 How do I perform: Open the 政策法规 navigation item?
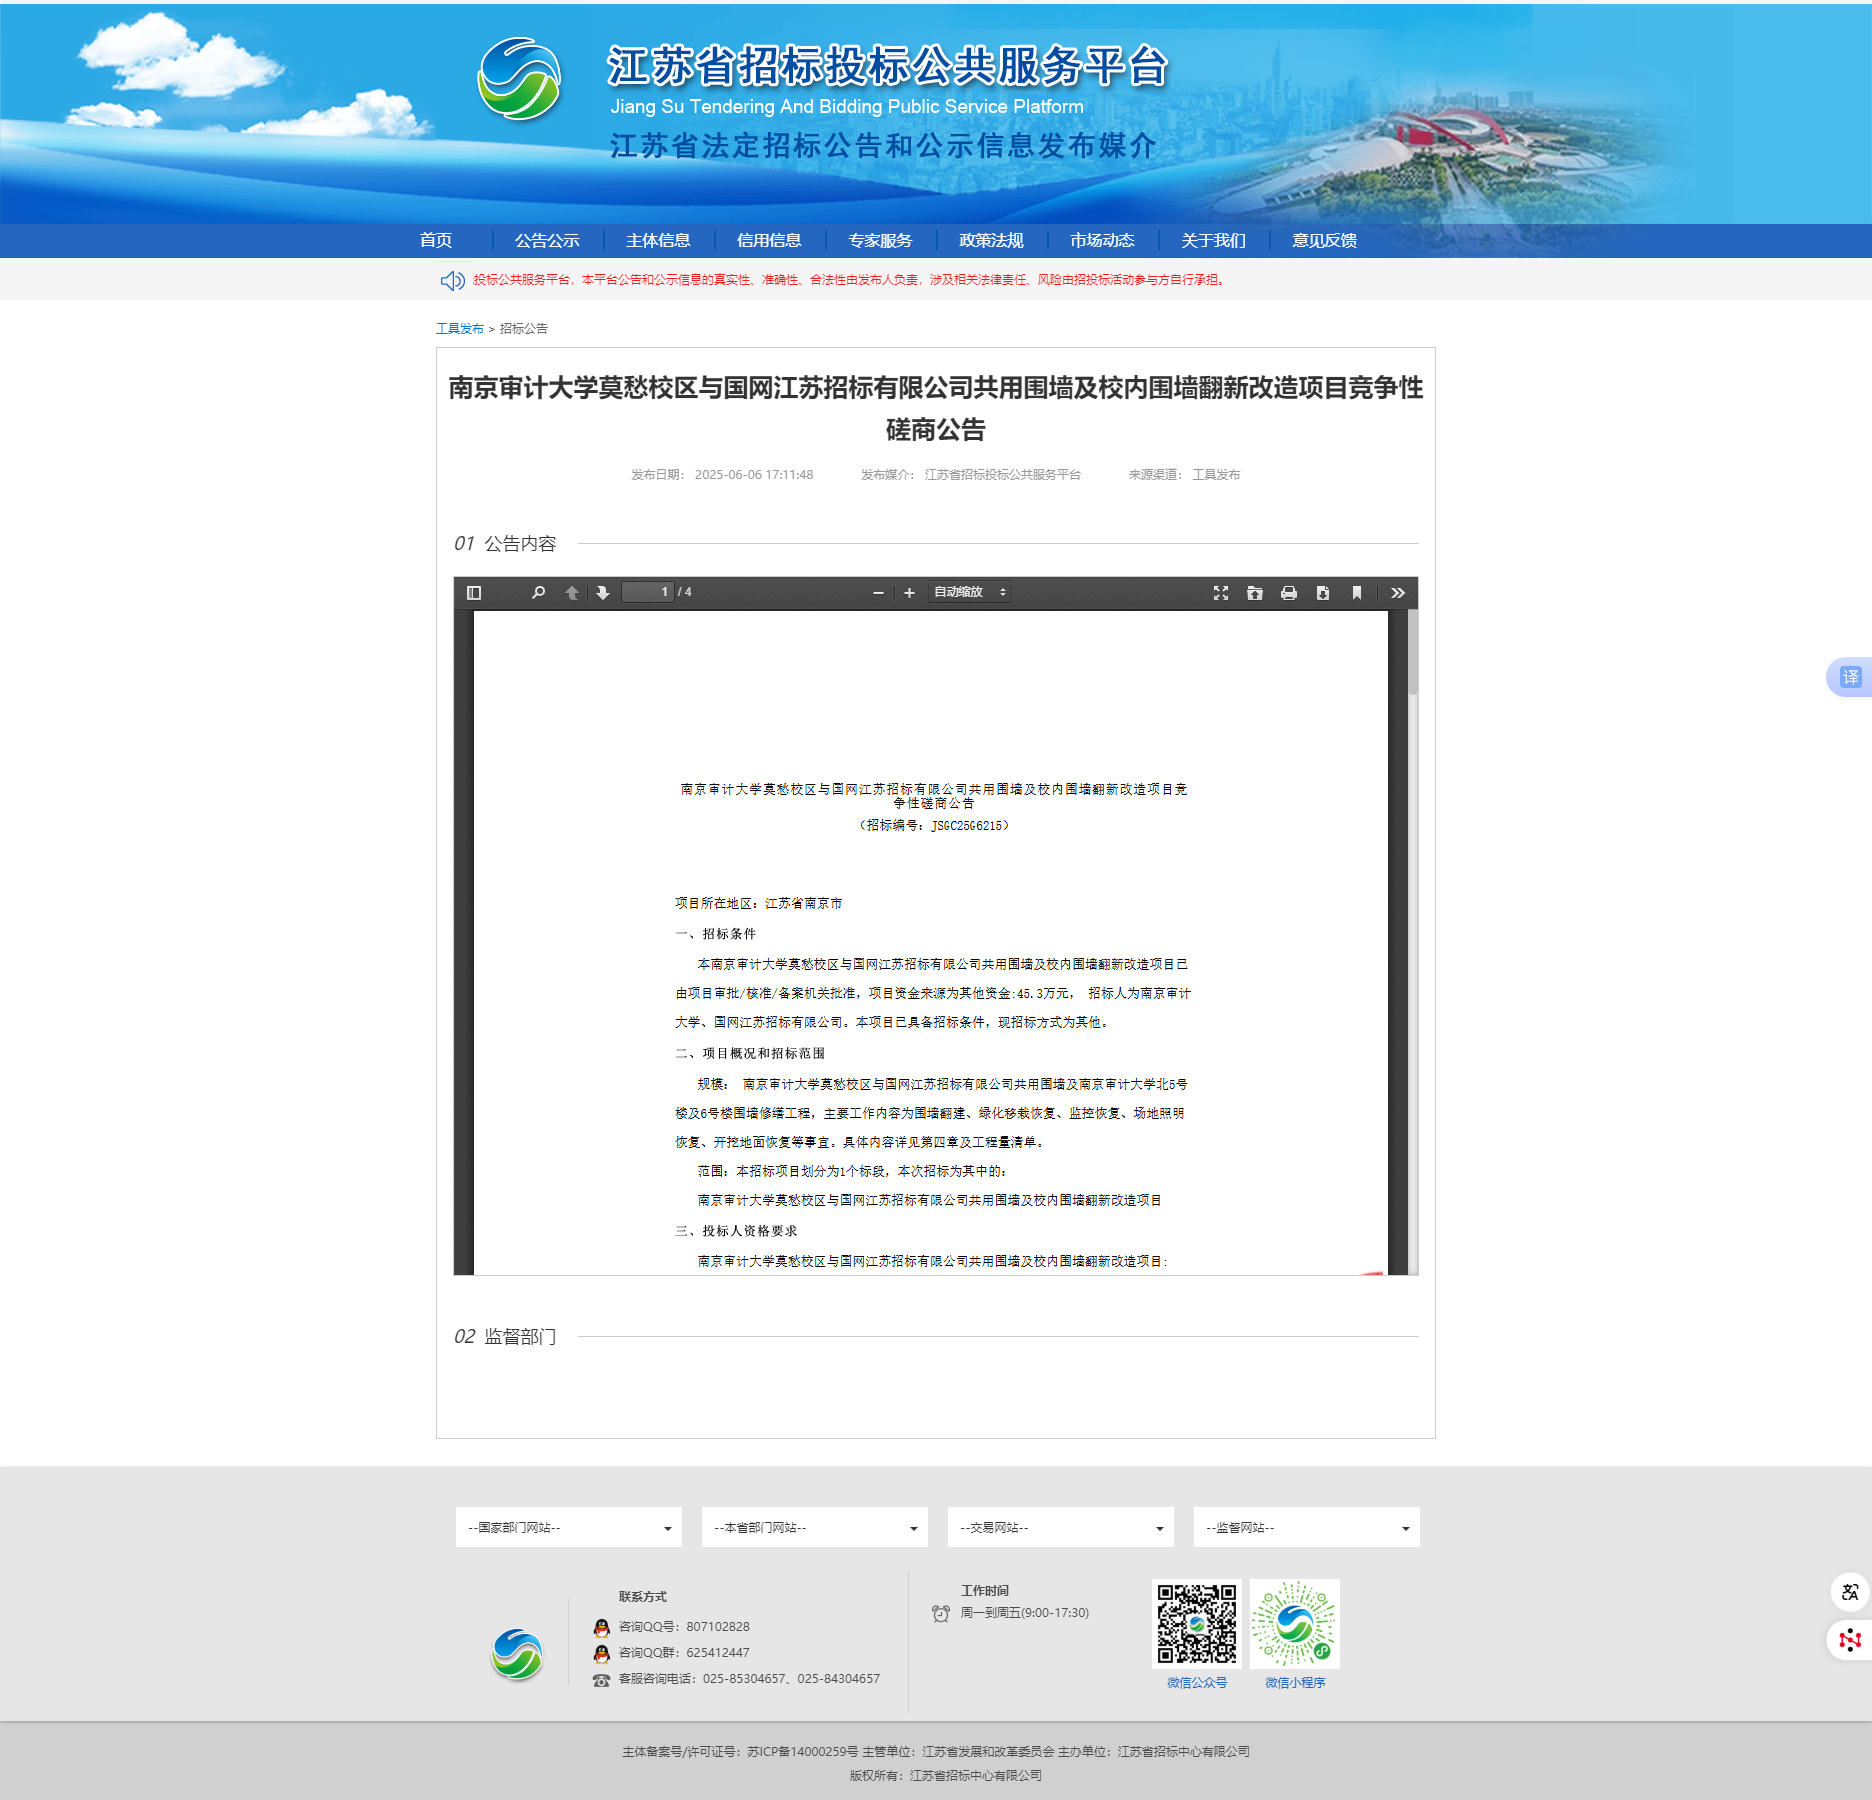click(x=991, y=240)
